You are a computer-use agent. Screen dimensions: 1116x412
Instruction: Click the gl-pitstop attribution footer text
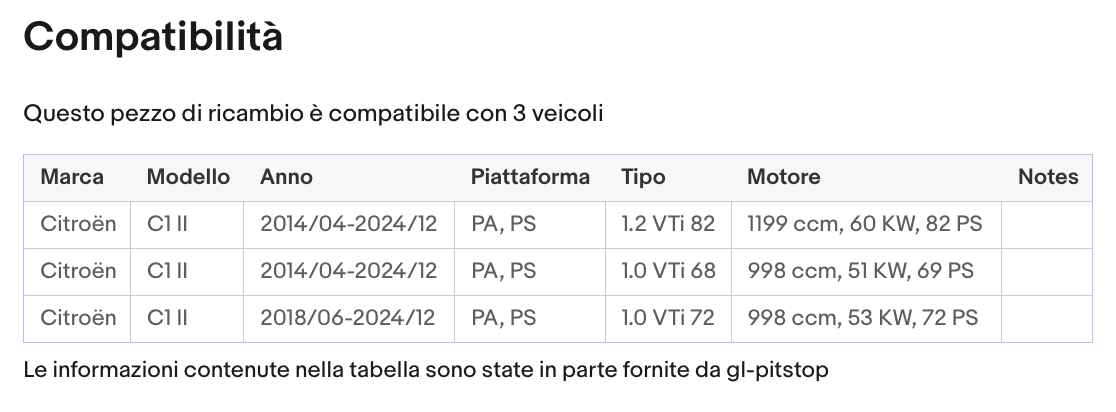[x=425, y=371]
